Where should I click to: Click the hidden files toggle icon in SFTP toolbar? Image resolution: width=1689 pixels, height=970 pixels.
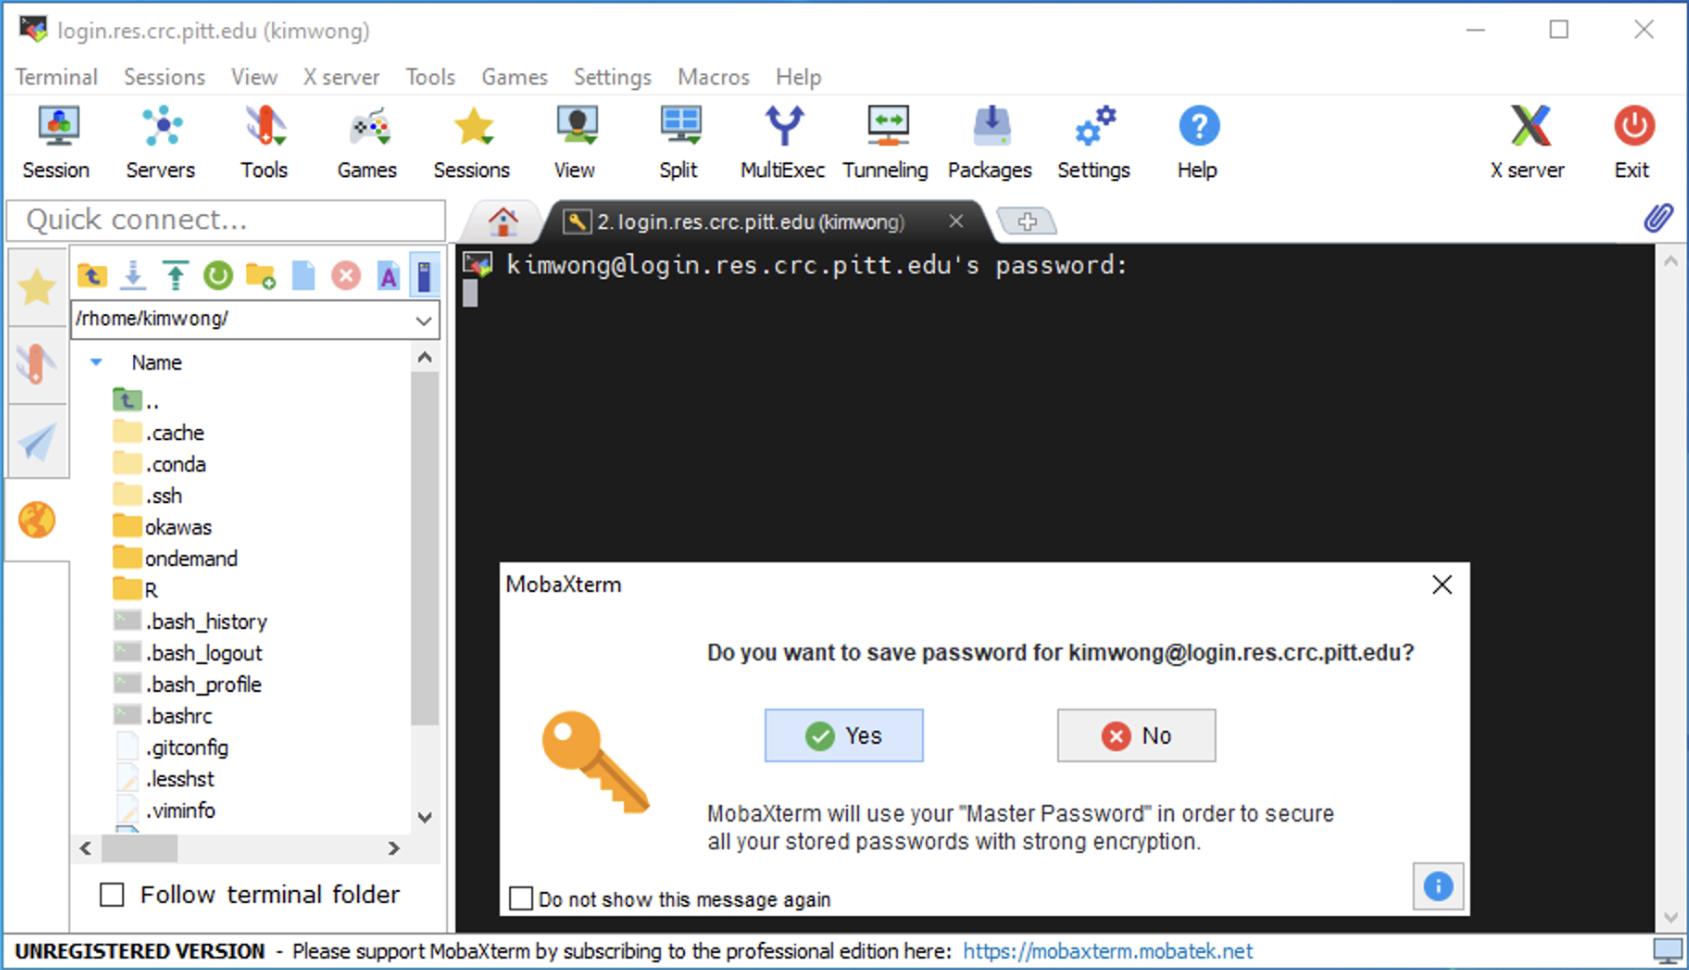coord(425,276)
